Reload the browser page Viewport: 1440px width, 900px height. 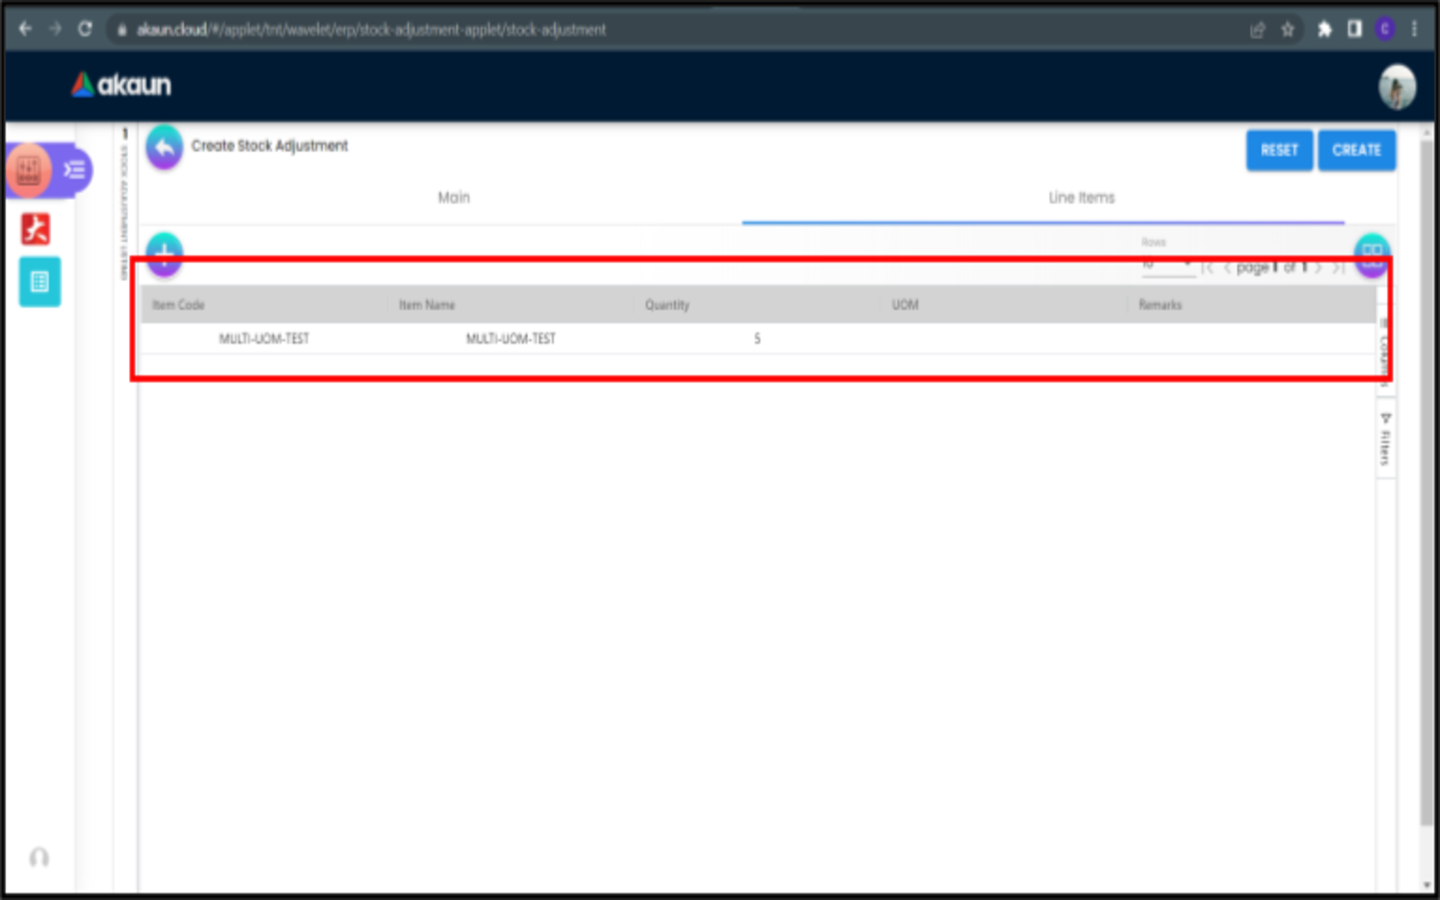(x=85, y=29)
